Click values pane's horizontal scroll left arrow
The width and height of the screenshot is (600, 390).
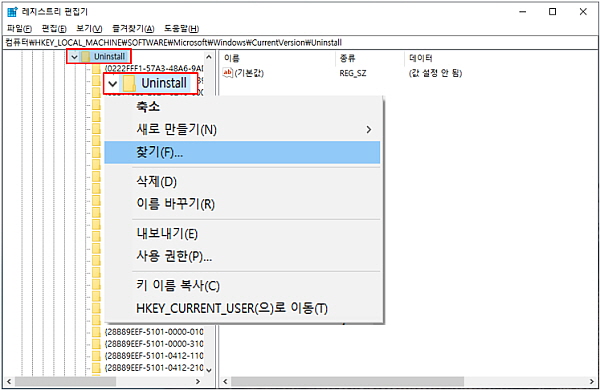(x=225, y=382)
